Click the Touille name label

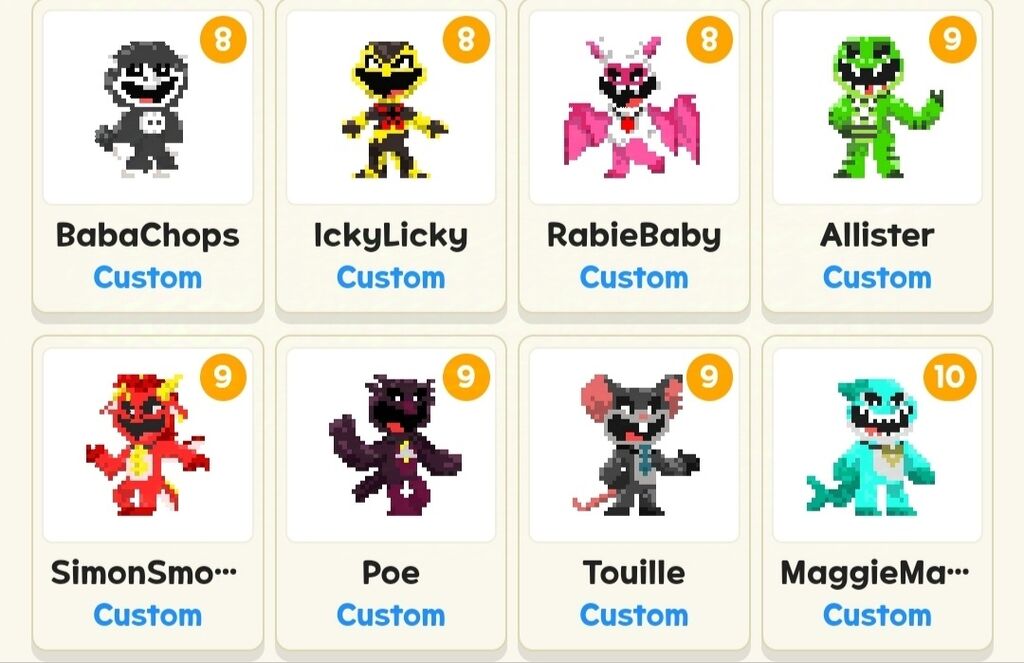pyautogui.click(x=634, y=573)
